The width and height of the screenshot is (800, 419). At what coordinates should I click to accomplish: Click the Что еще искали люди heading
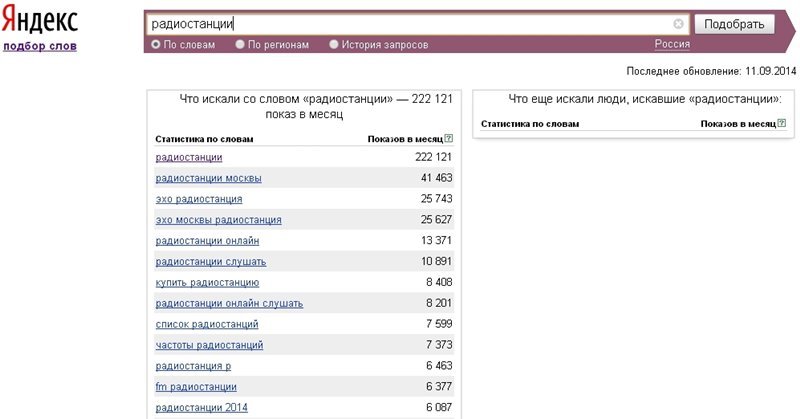pyautogui.click(x=645, y=99)
